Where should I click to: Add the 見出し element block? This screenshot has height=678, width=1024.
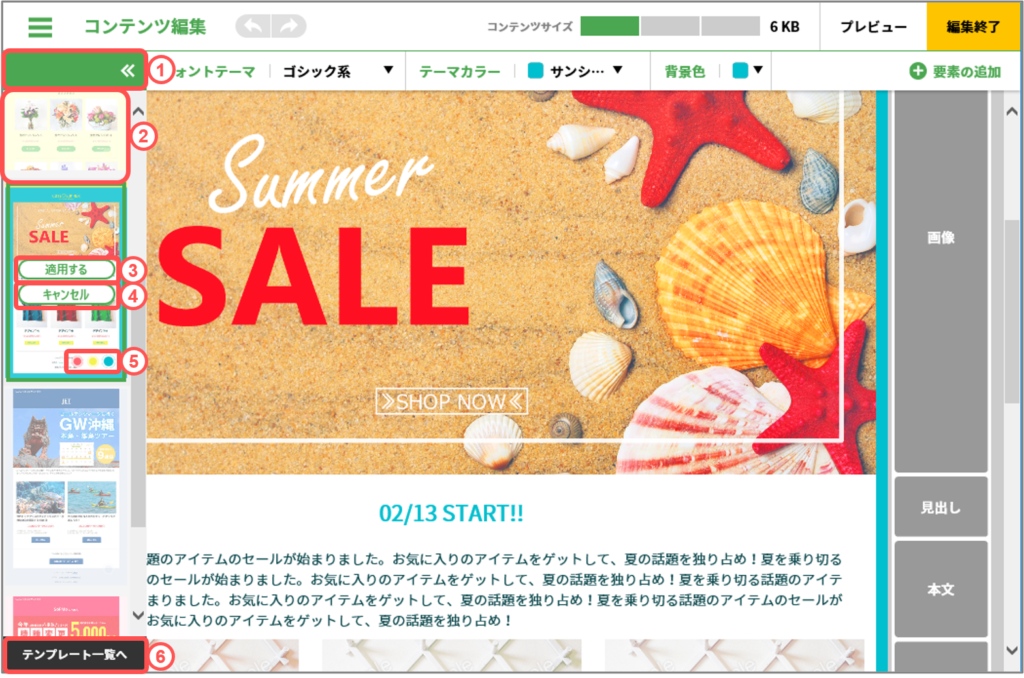(x=940, y=507)
